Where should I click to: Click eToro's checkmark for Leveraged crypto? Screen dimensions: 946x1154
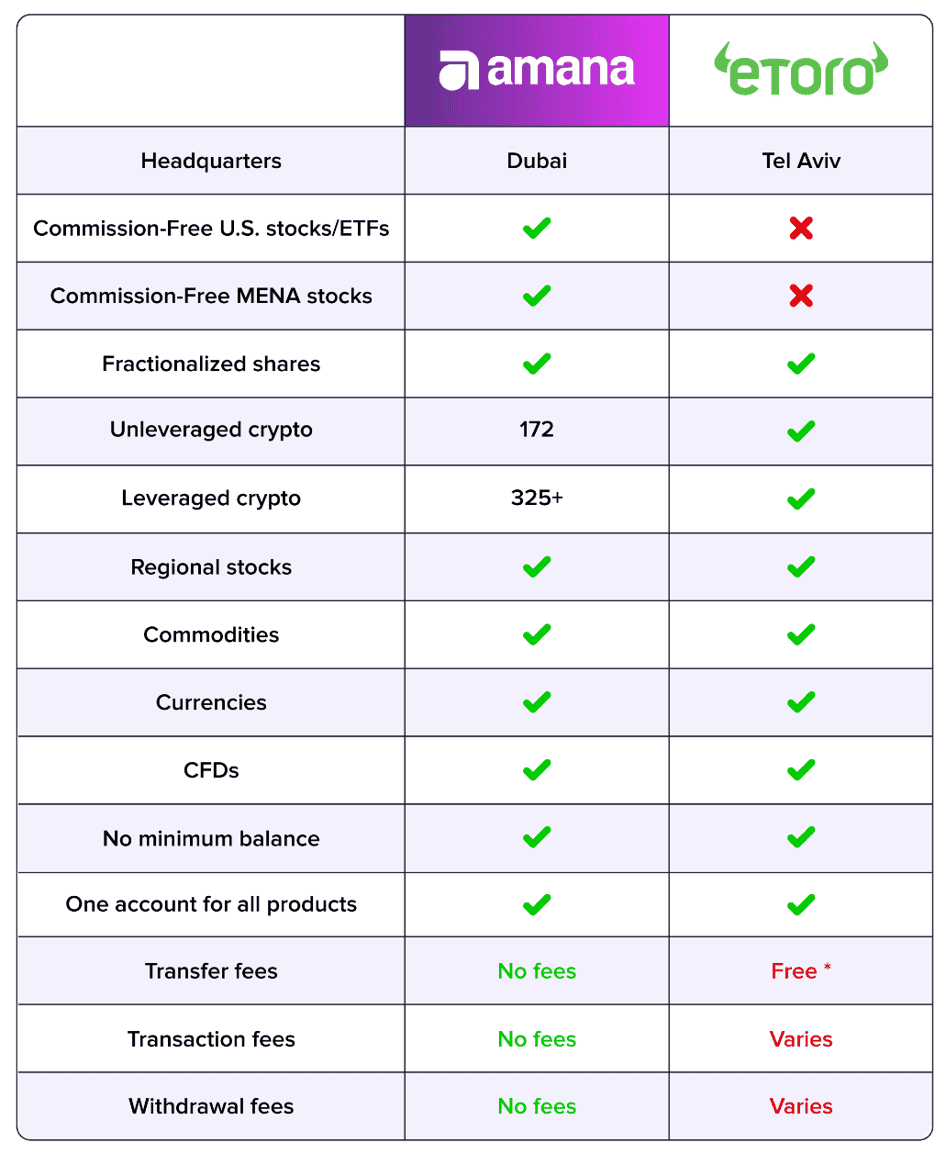pos(801,499)
